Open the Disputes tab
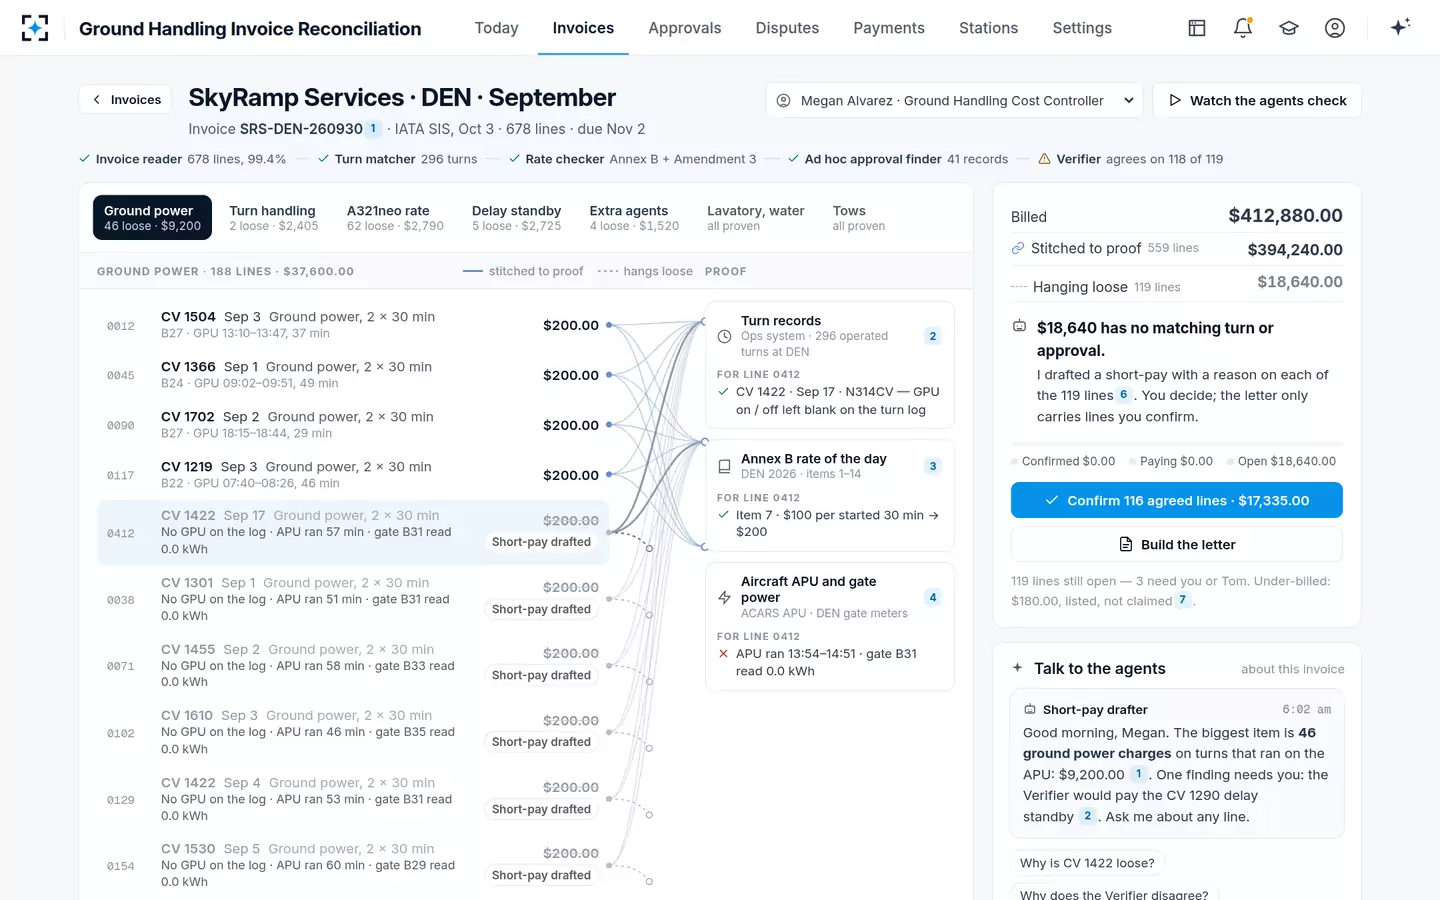 pos(787,28)
